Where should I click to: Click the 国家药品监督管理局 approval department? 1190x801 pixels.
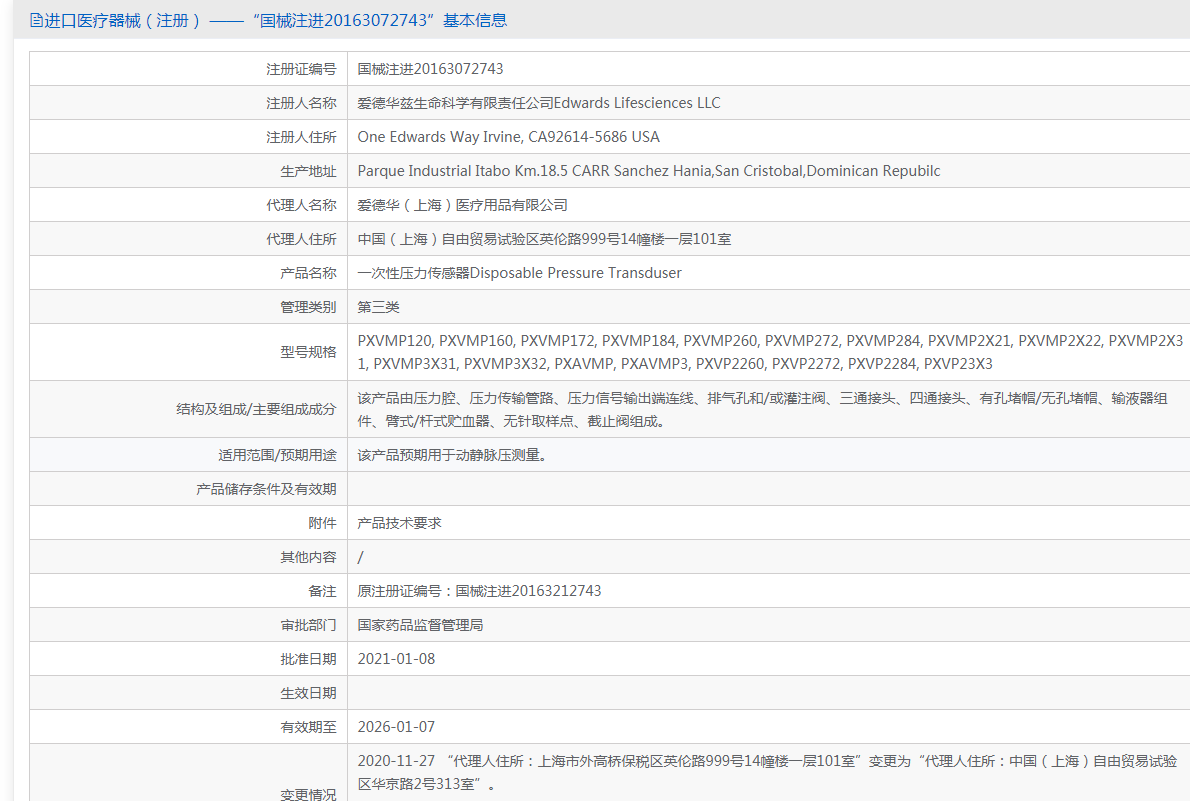tap(420, 625)
